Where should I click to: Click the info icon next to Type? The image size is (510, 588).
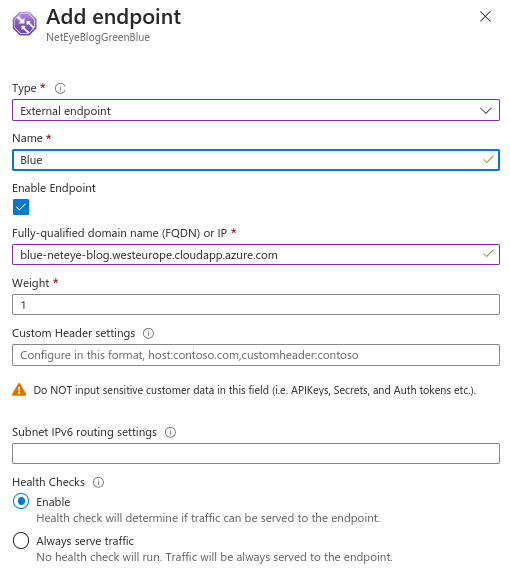tap(60, 88)
